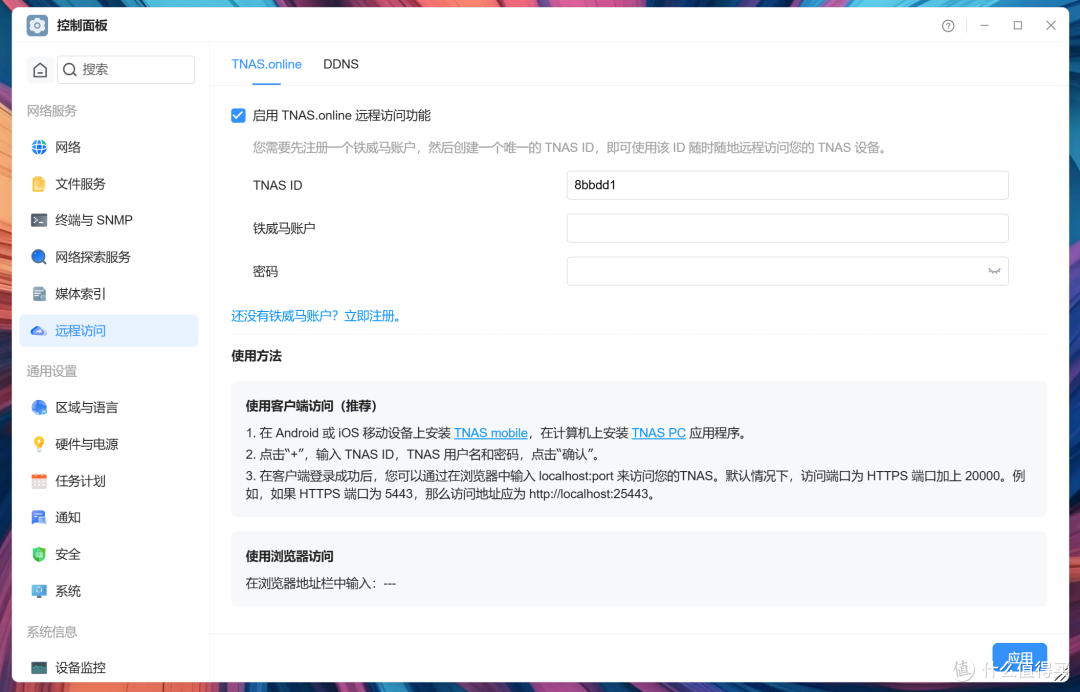Switch to the TNAS.online tab

click(x=267, y=64)
